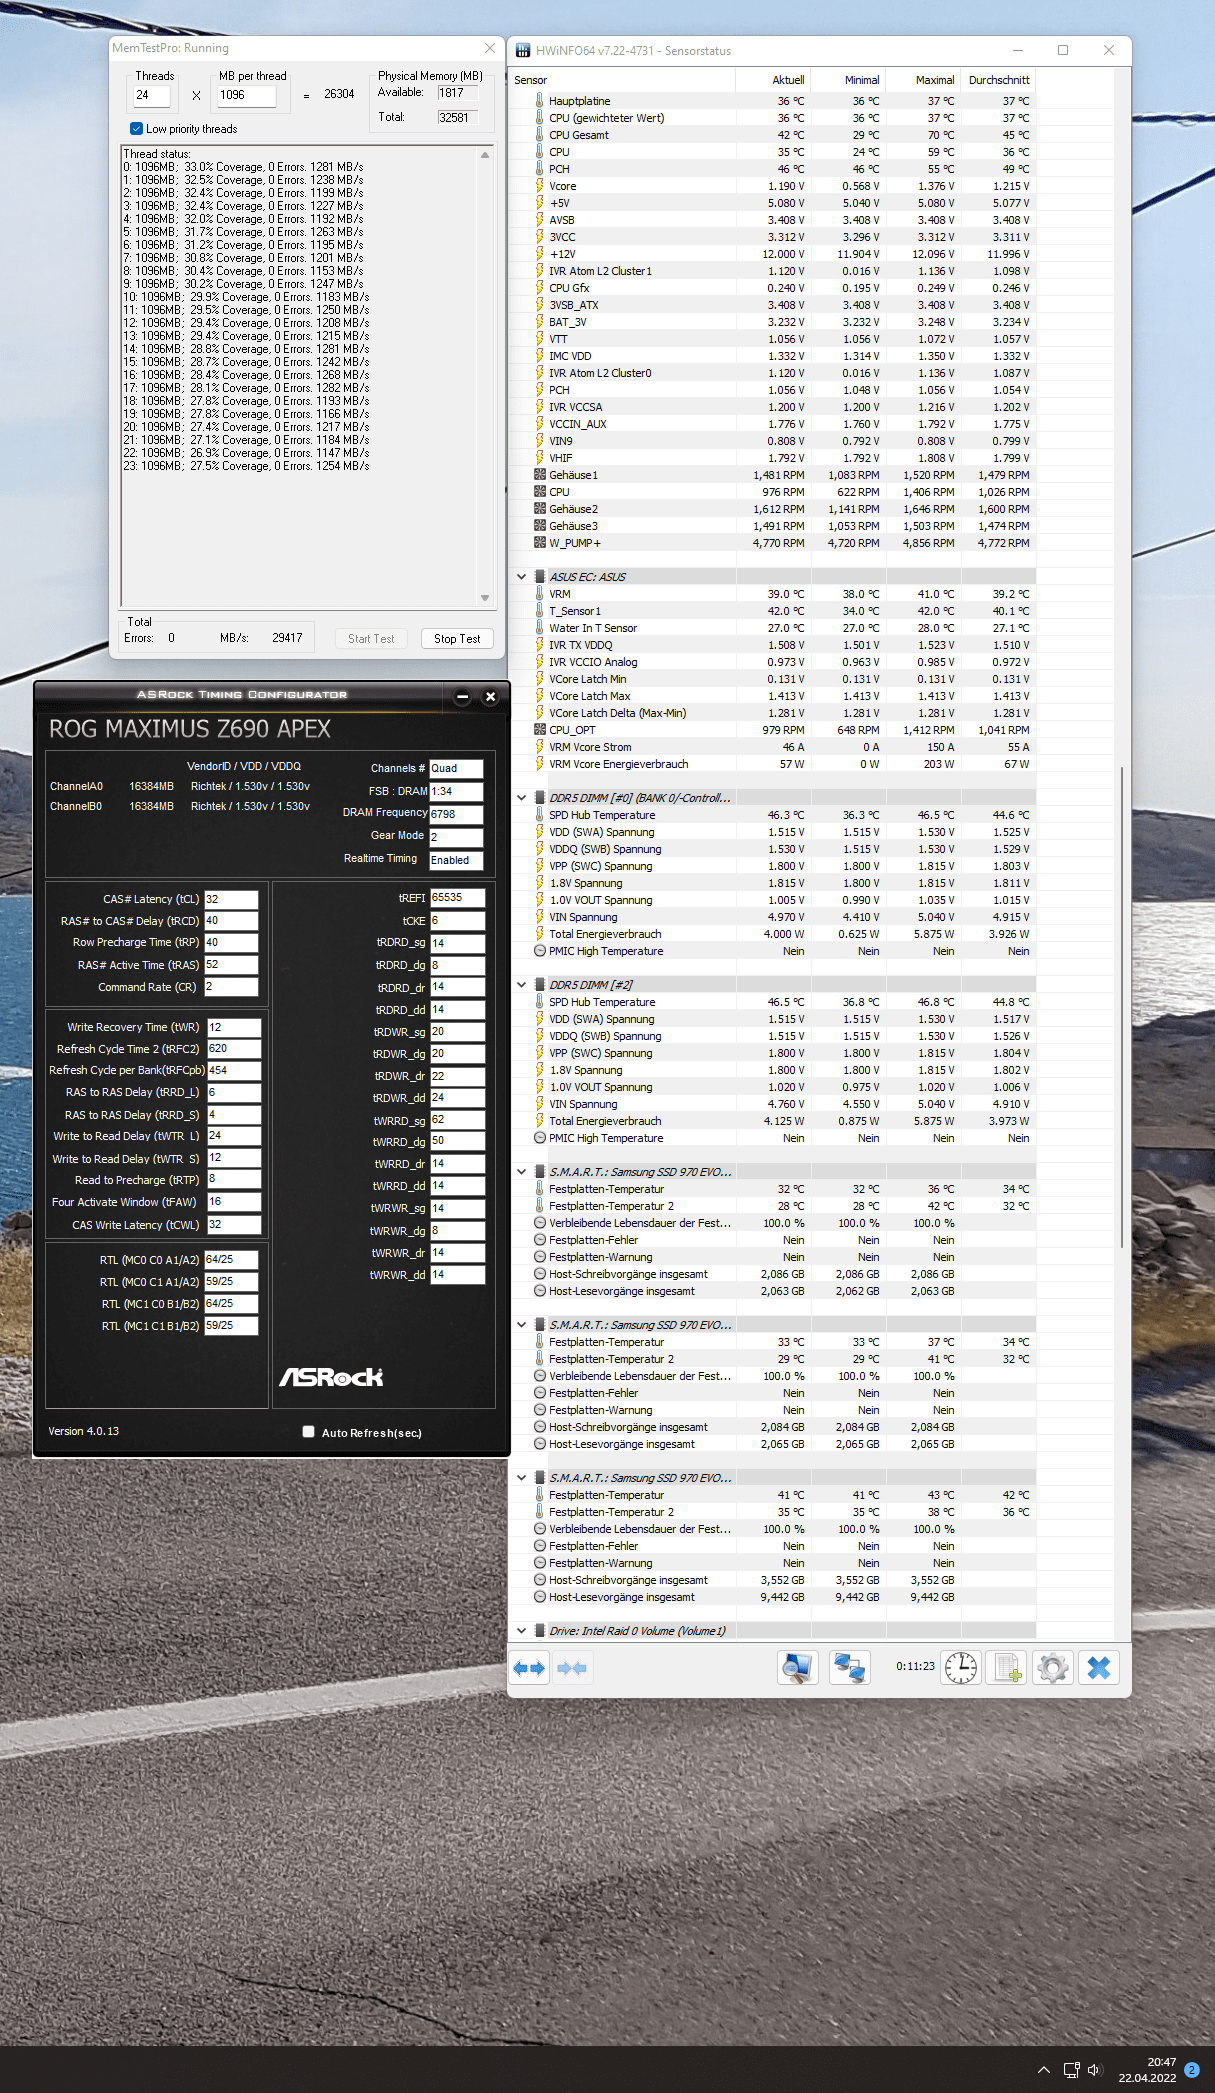The width and height of the screenshot is (1215, 2093).
Task: Click the Gehäuse1 fan icon
Action: [x=540, y=475]
